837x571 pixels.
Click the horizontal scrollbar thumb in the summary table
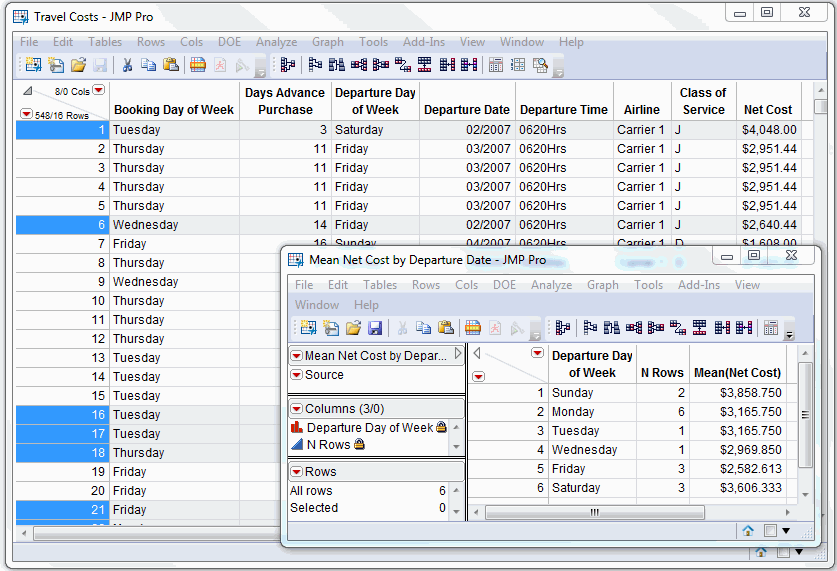[x=593, y=512]
